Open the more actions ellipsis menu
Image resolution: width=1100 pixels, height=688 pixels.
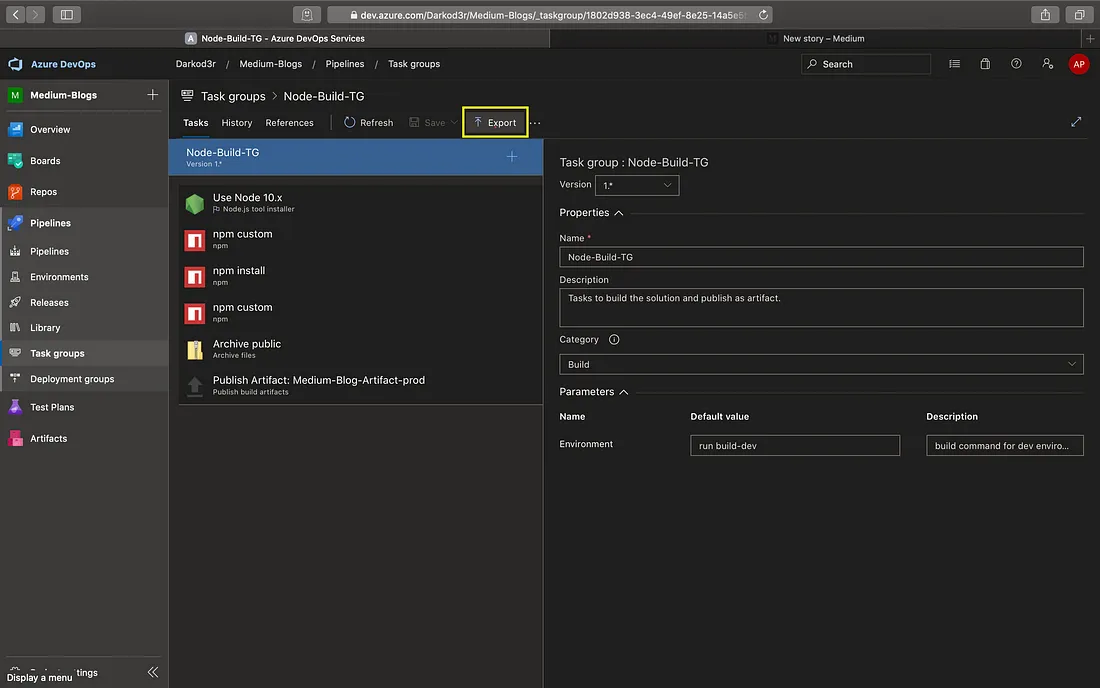[535, 123]
